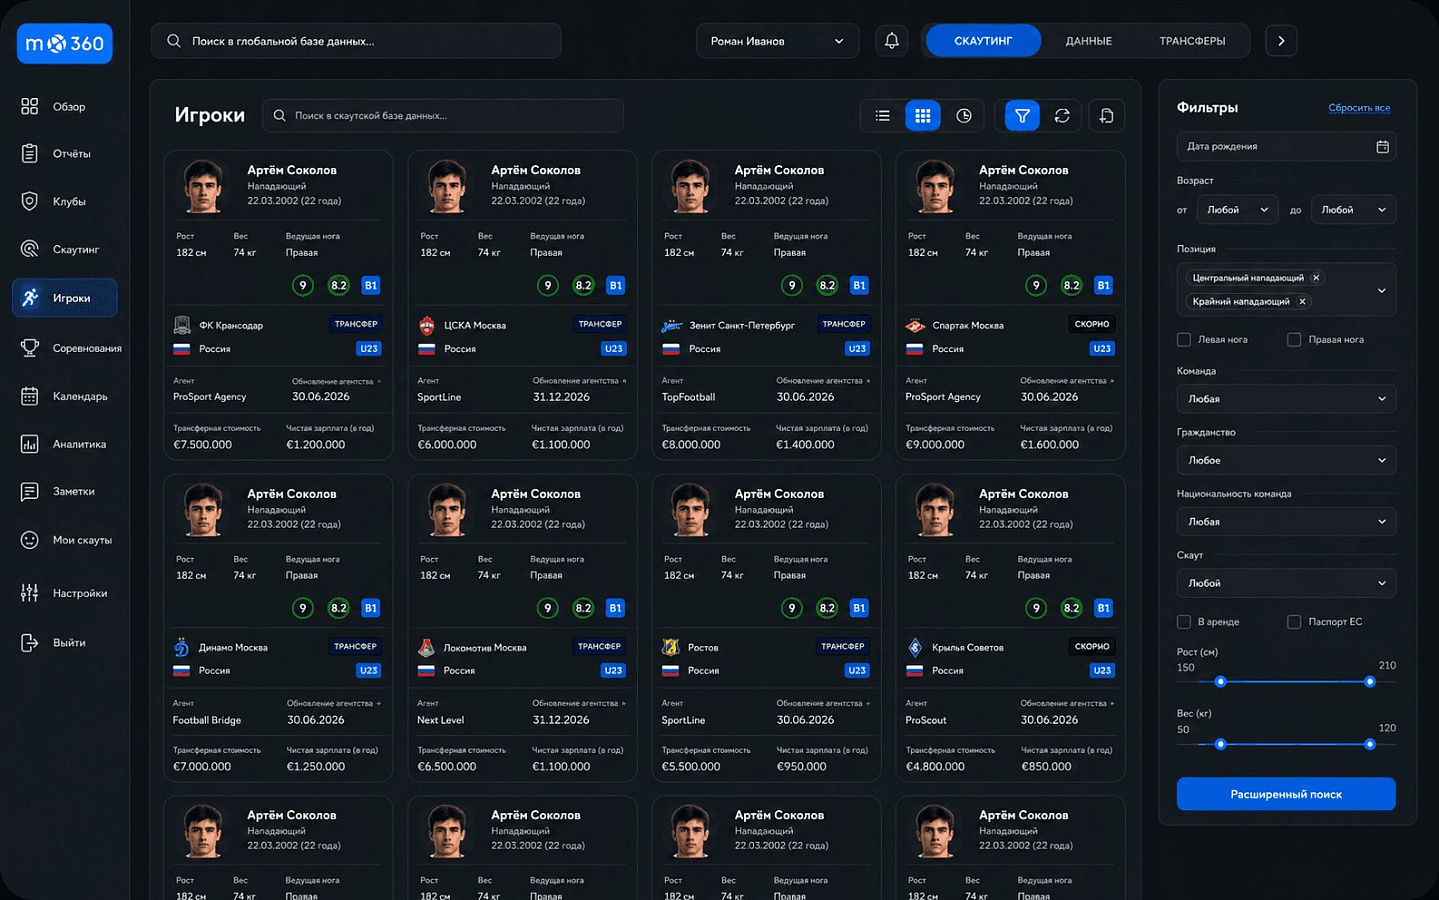The height and width of the screenshot is (900, 1439).
Task: Open the Роман Иванов user dropdown
Action: [x=777, y=41]
